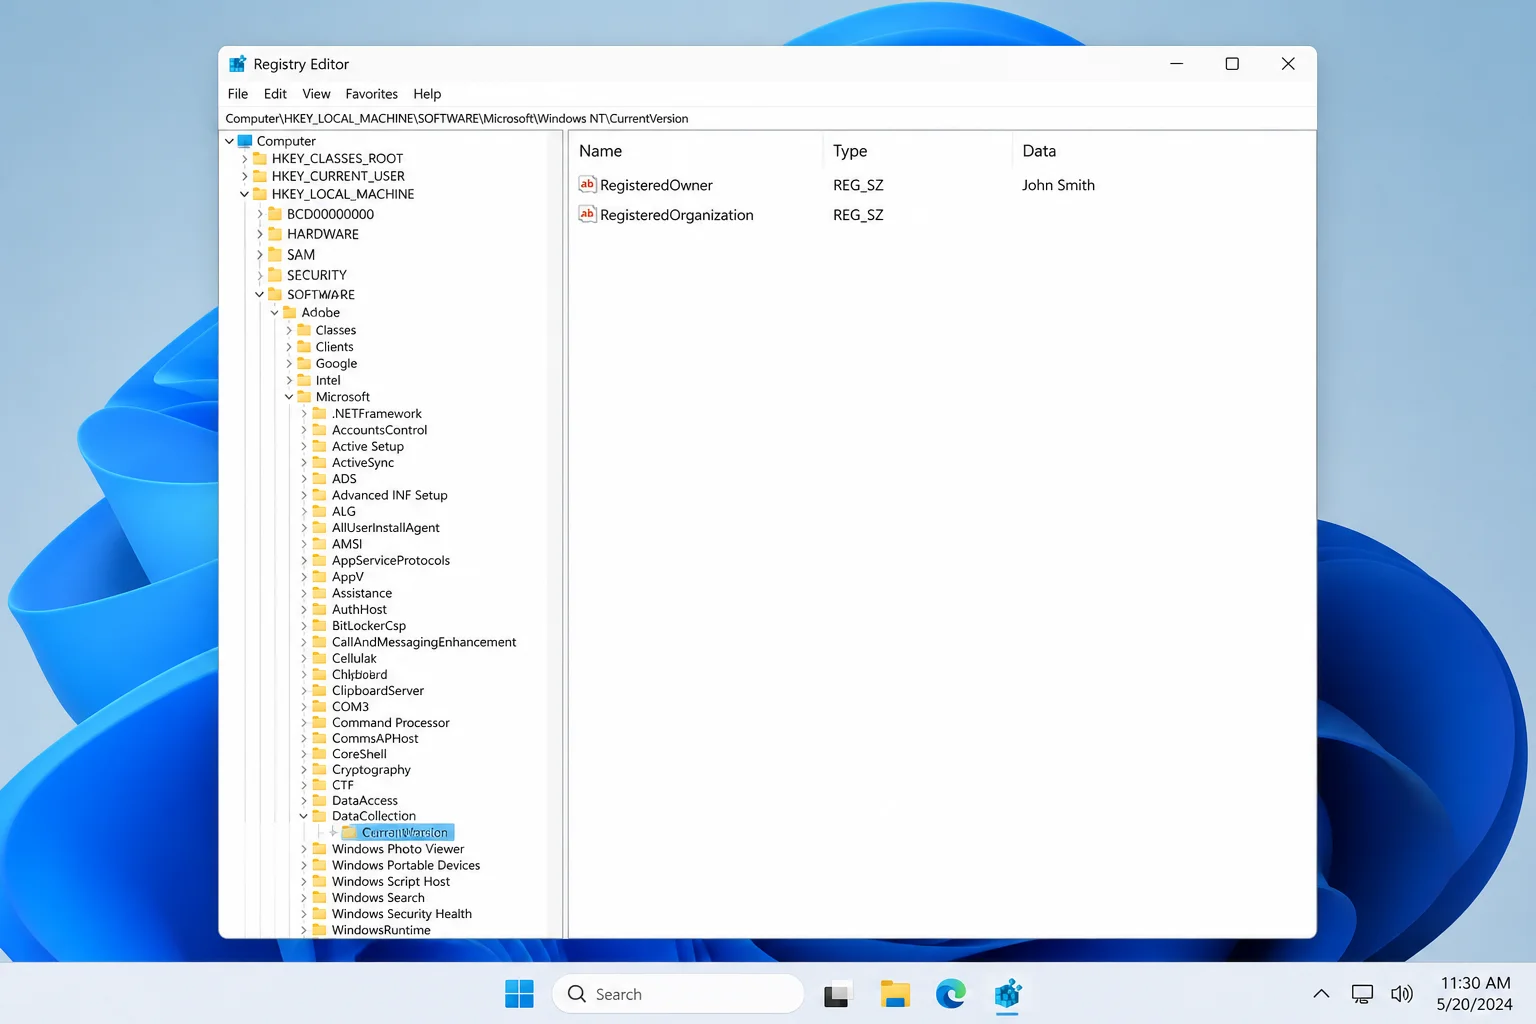This screenshot has width=1536, height=1024.
Task: Open the network status tray icon
Action: pyautogui.click(x=1362, y=994)
